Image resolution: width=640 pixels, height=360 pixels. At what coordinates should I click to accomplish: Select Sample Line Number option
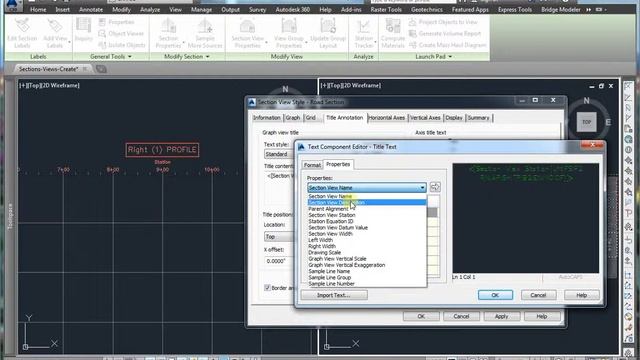pos(367,284)
